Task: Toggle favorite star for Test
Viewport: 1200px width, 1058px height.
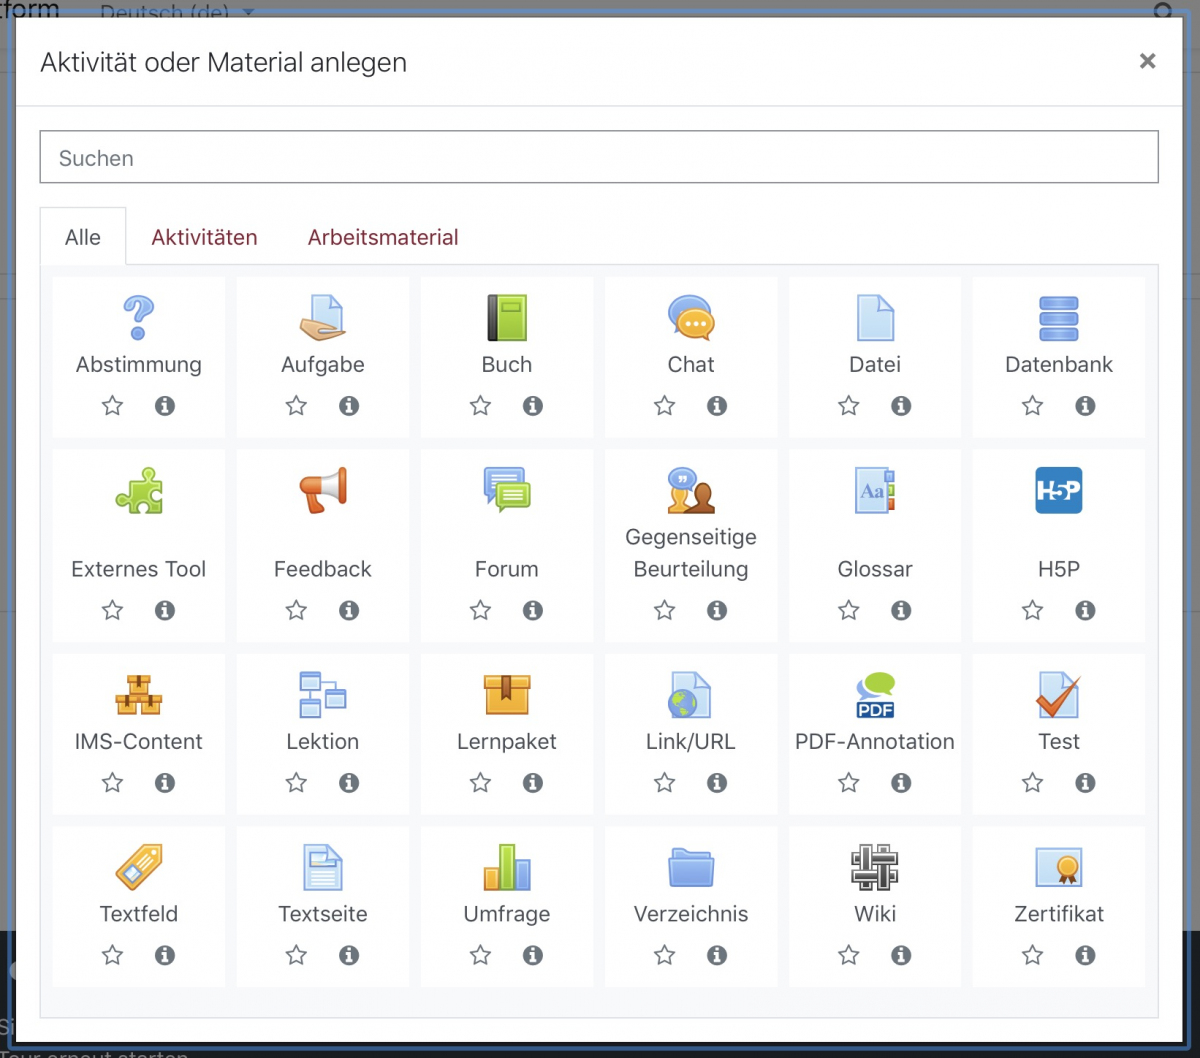Action: click(1032, 783)
